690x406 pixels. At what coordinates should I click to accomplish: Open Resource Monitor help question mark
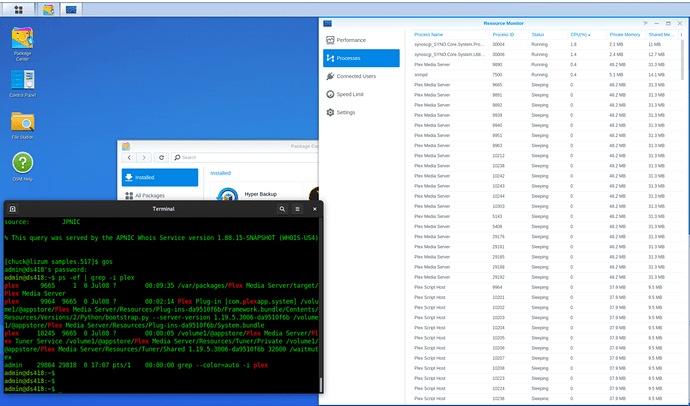coord(645,23)
